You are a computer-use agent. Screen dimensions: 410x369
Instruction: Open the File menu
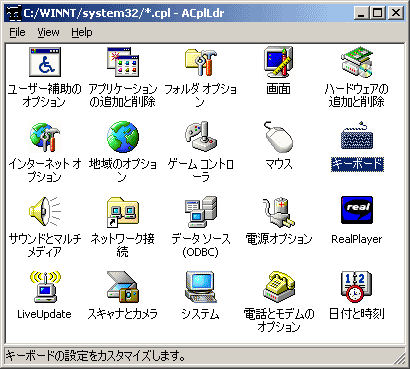(17, 32)
